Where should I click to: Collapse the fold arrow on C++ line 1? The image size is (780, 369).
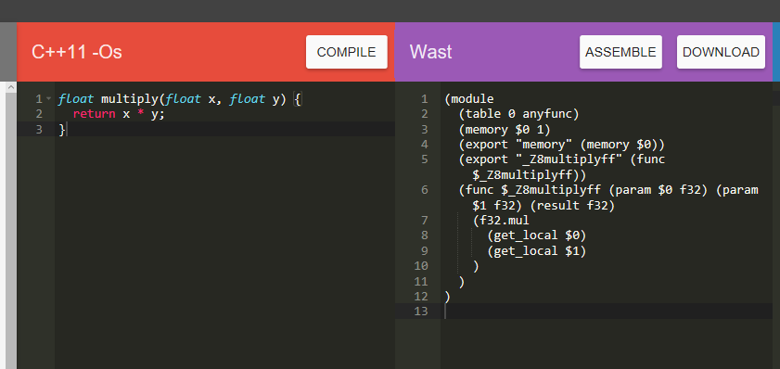48,99
